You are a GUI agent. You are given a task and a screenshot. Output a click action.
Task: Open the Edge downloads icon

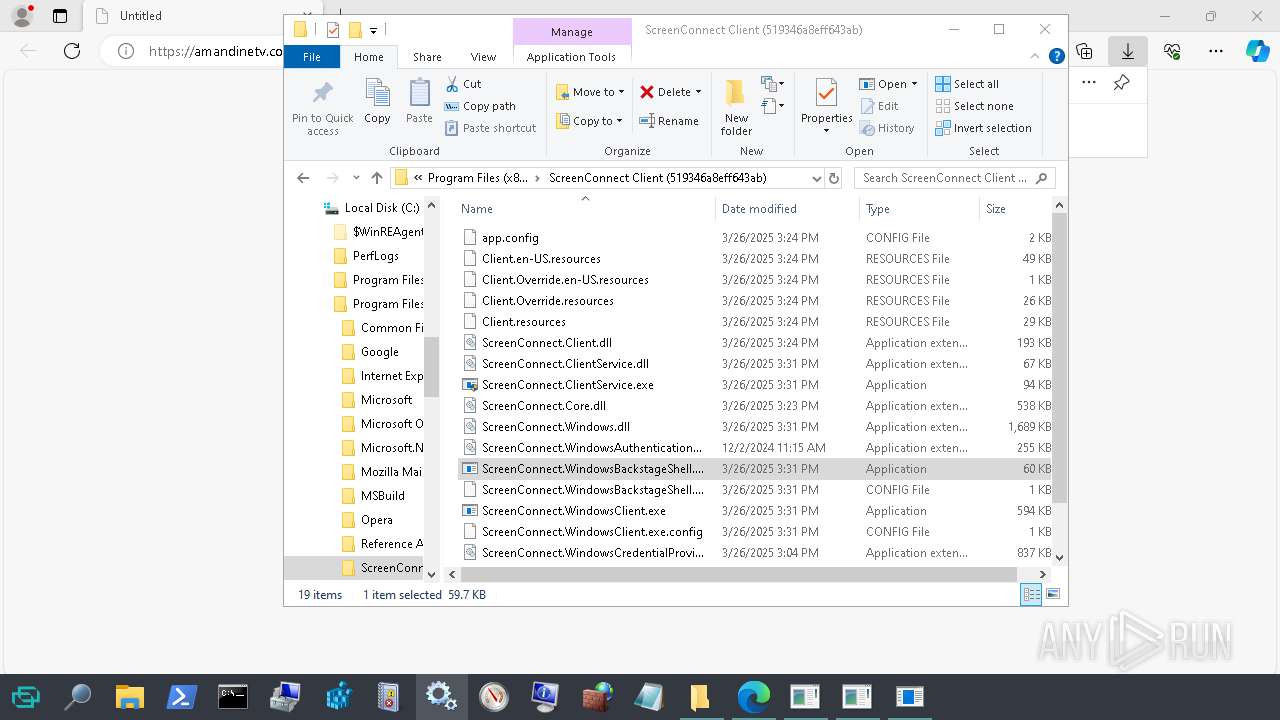pos(1128,50)
